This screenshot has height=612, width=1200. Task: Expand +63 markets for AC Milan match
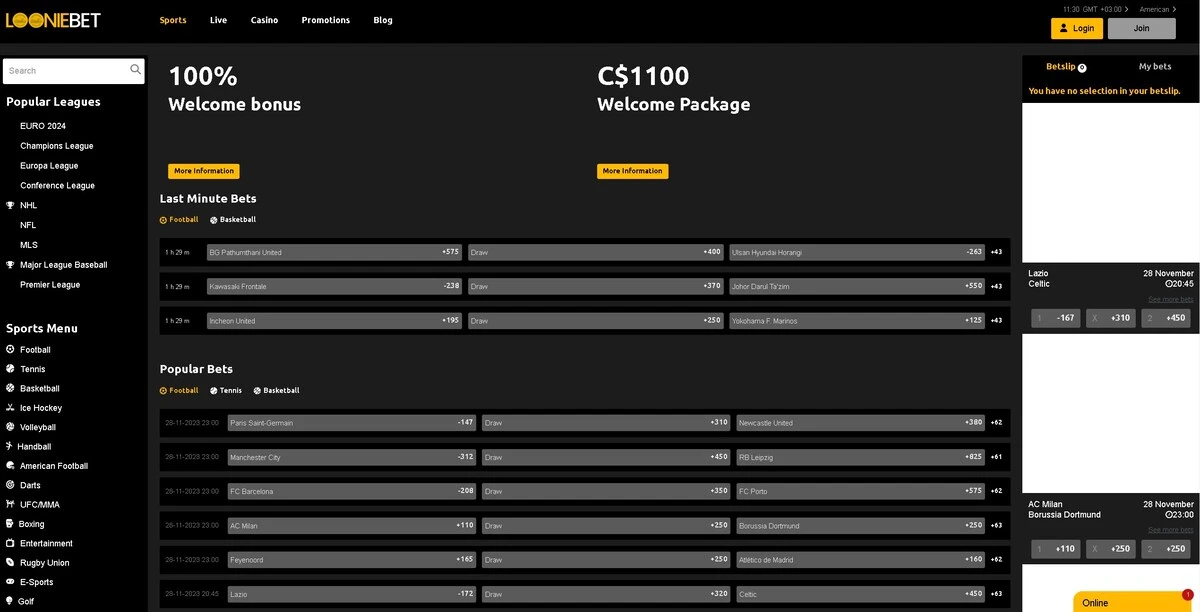(x=996, y=525)
